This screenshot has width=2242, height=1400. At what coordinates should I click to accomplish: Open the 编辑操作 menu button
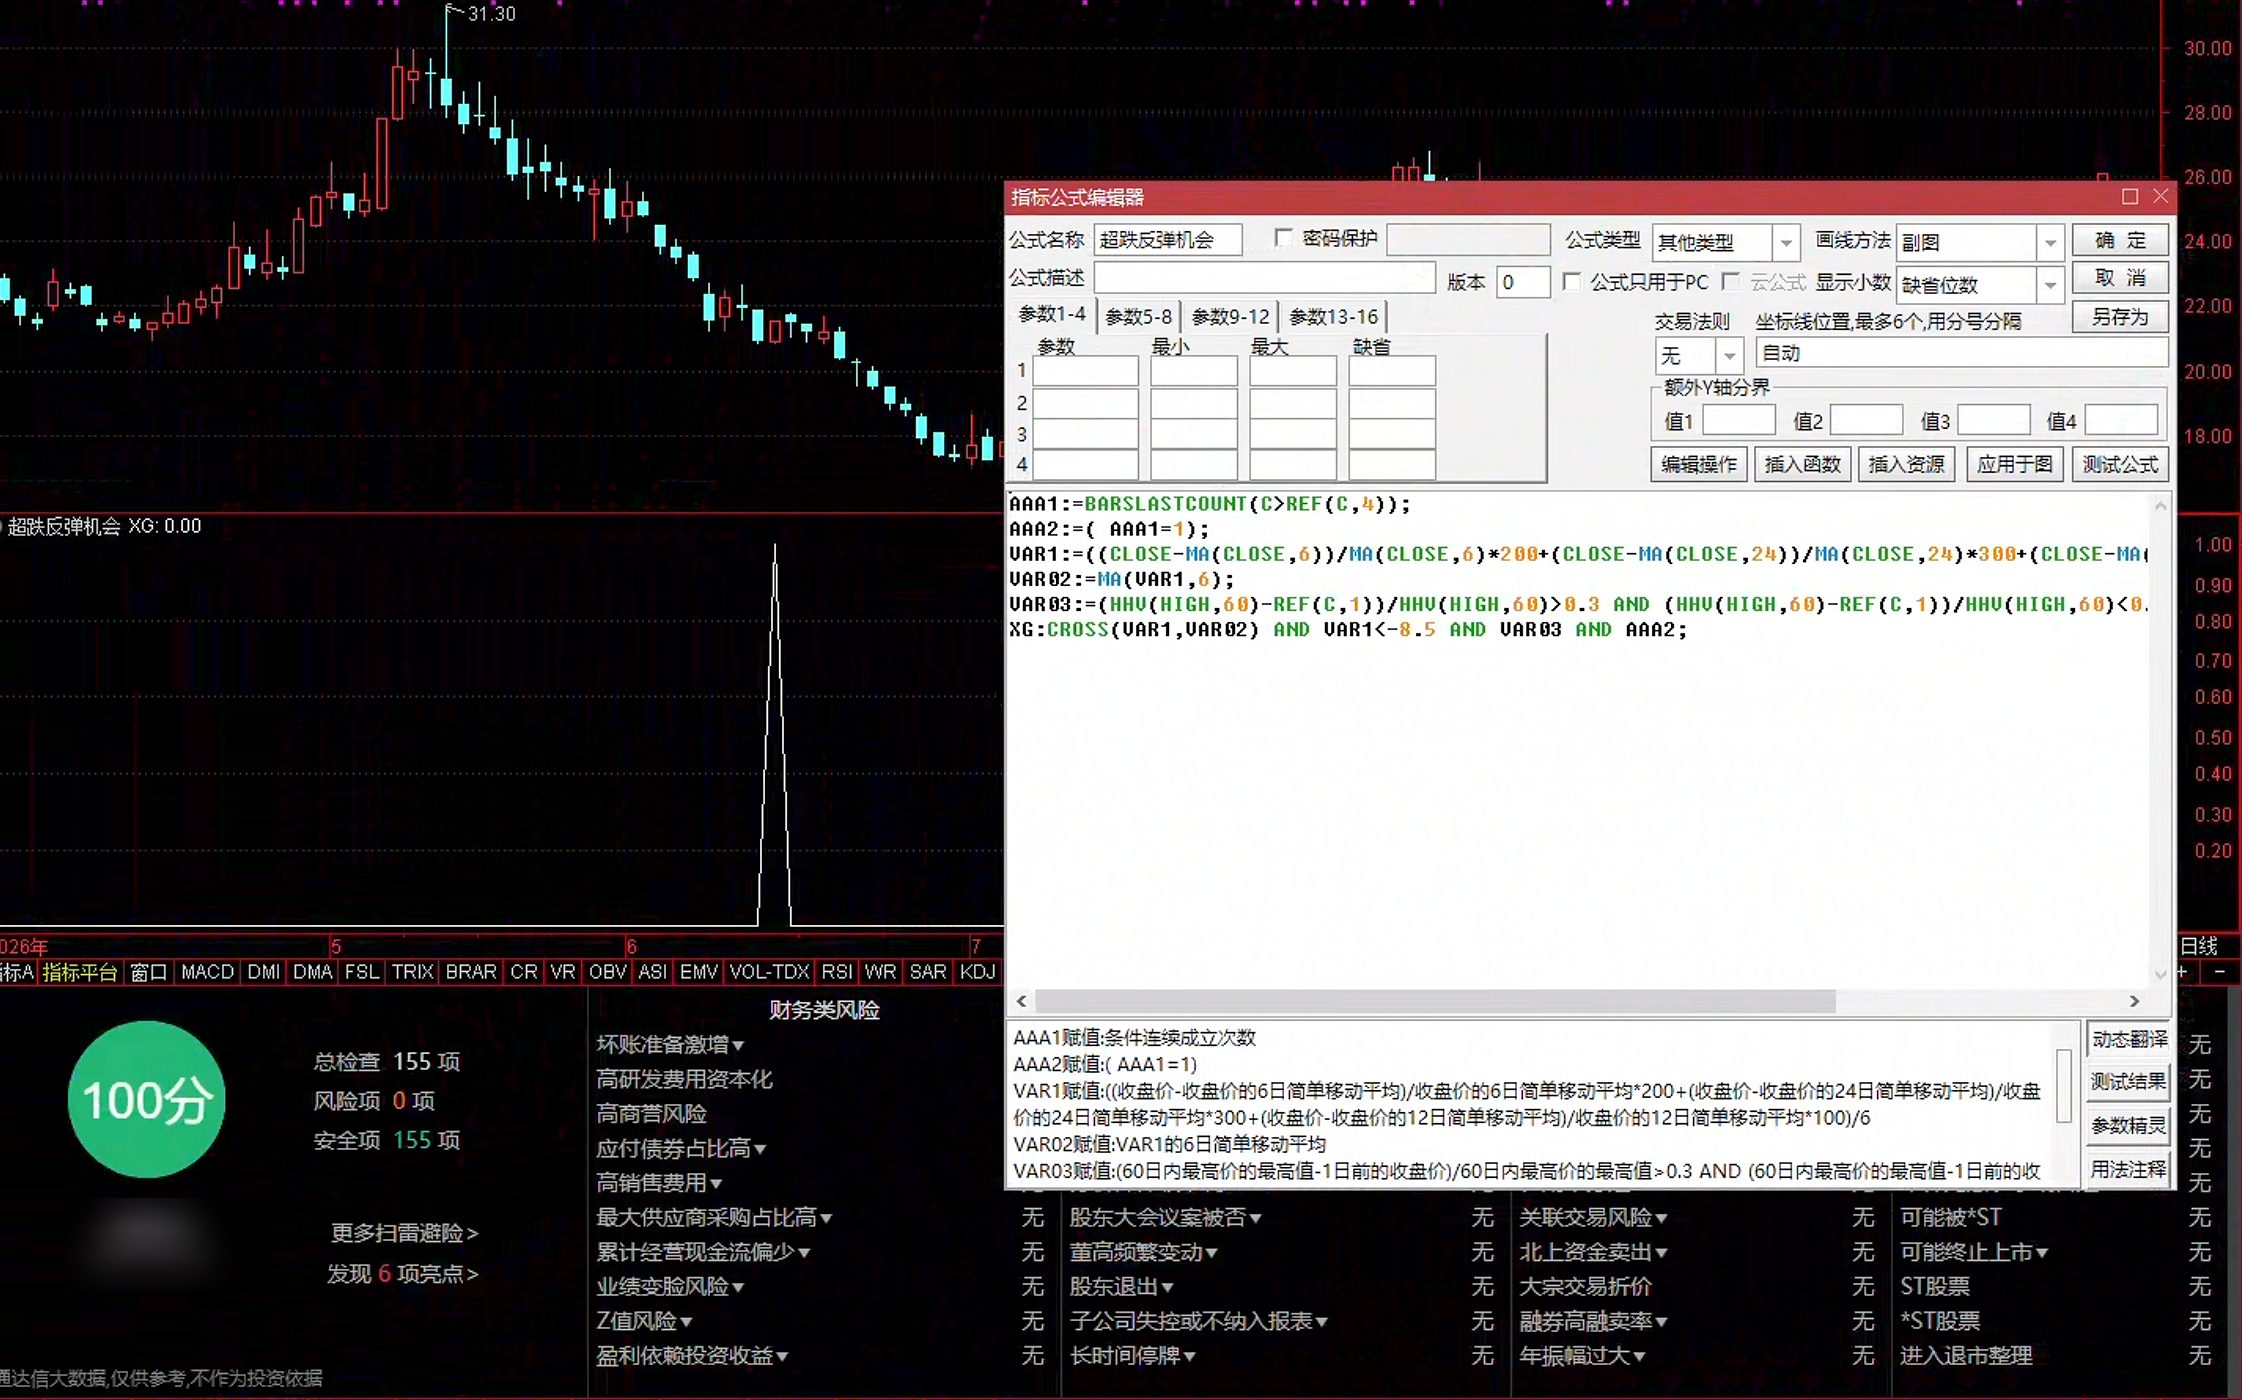[x=1698, y=464]
